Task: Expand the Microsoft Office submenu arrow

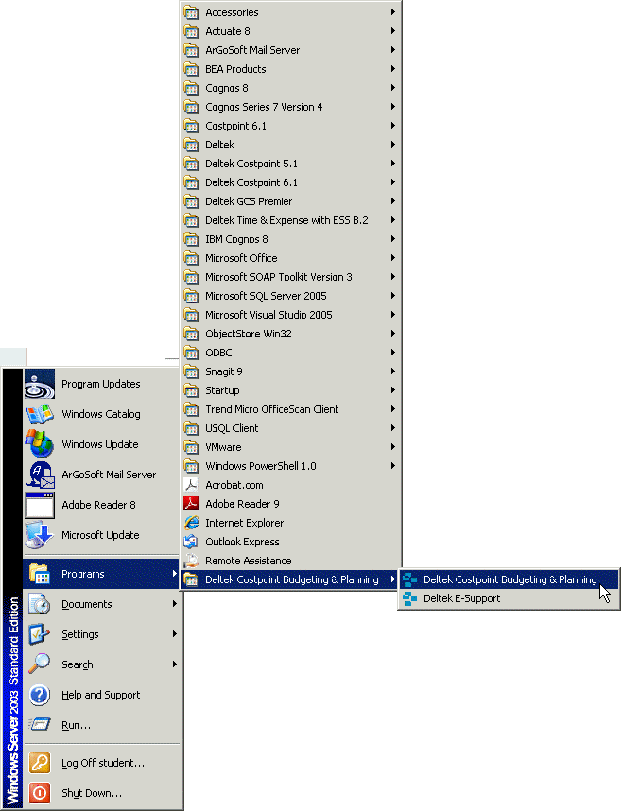Action: [394, 258]
